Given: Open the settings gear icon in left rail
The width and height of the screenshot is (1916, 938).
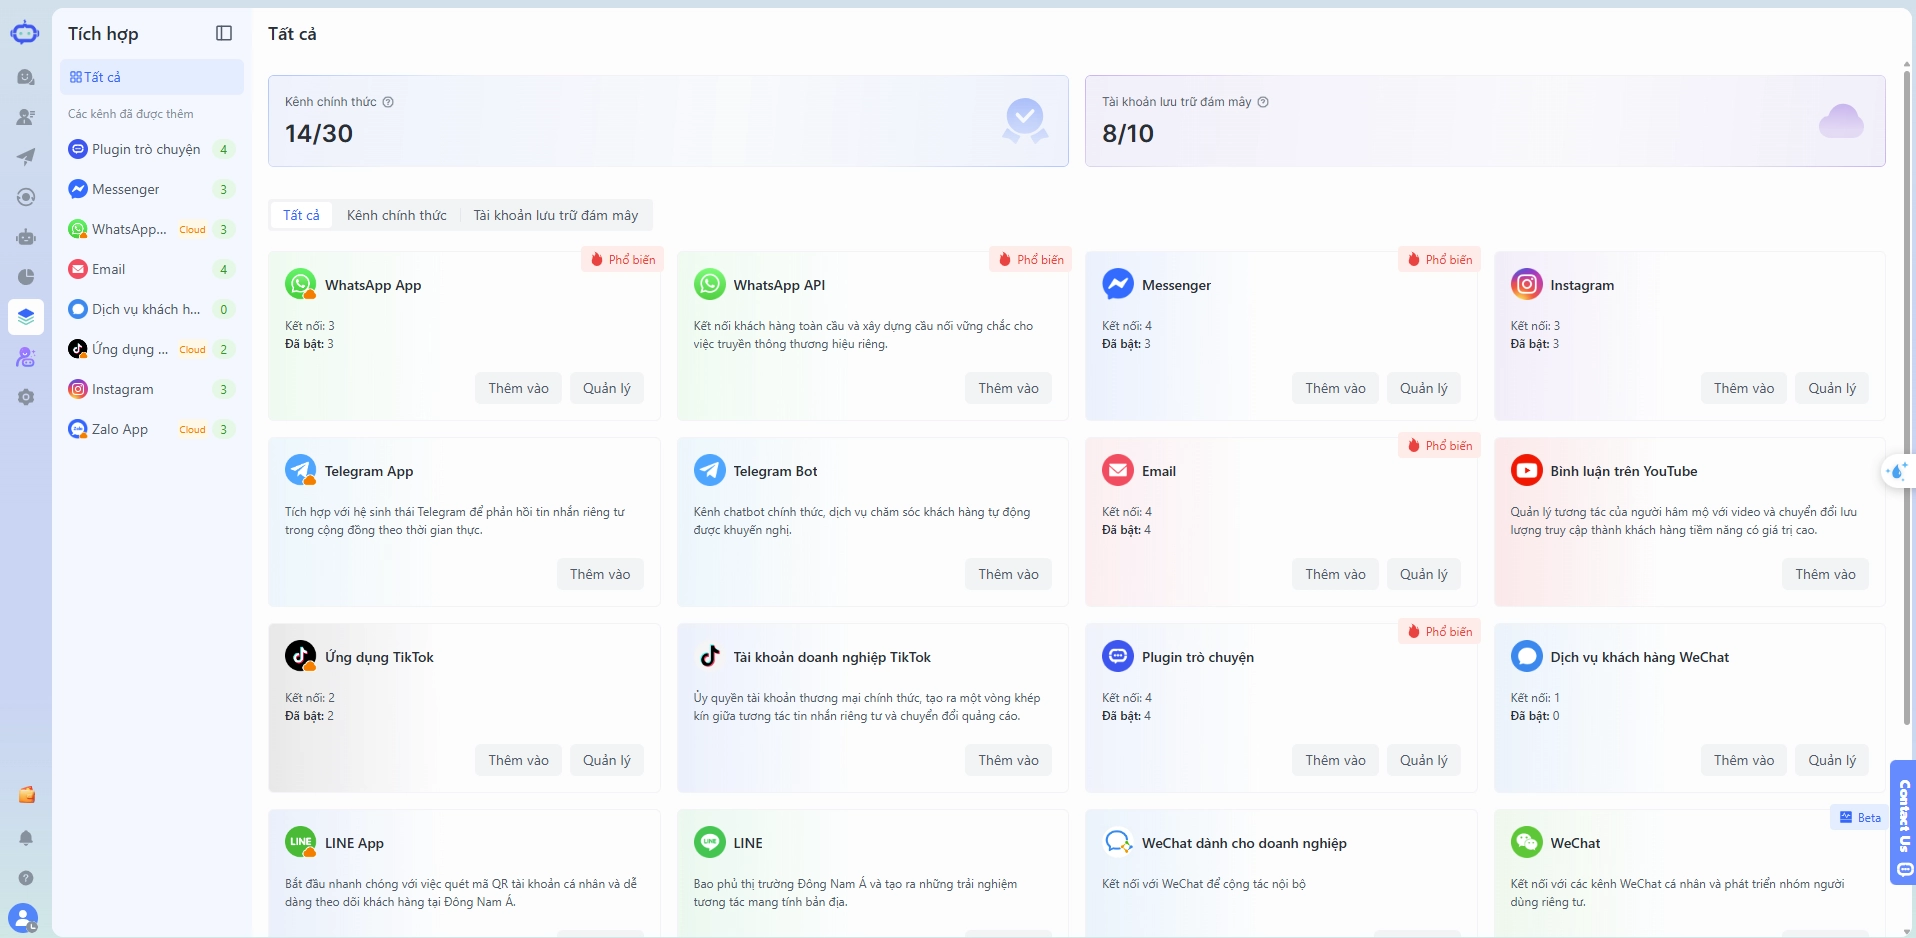Looking at the screenshot, I should (26, 397).
